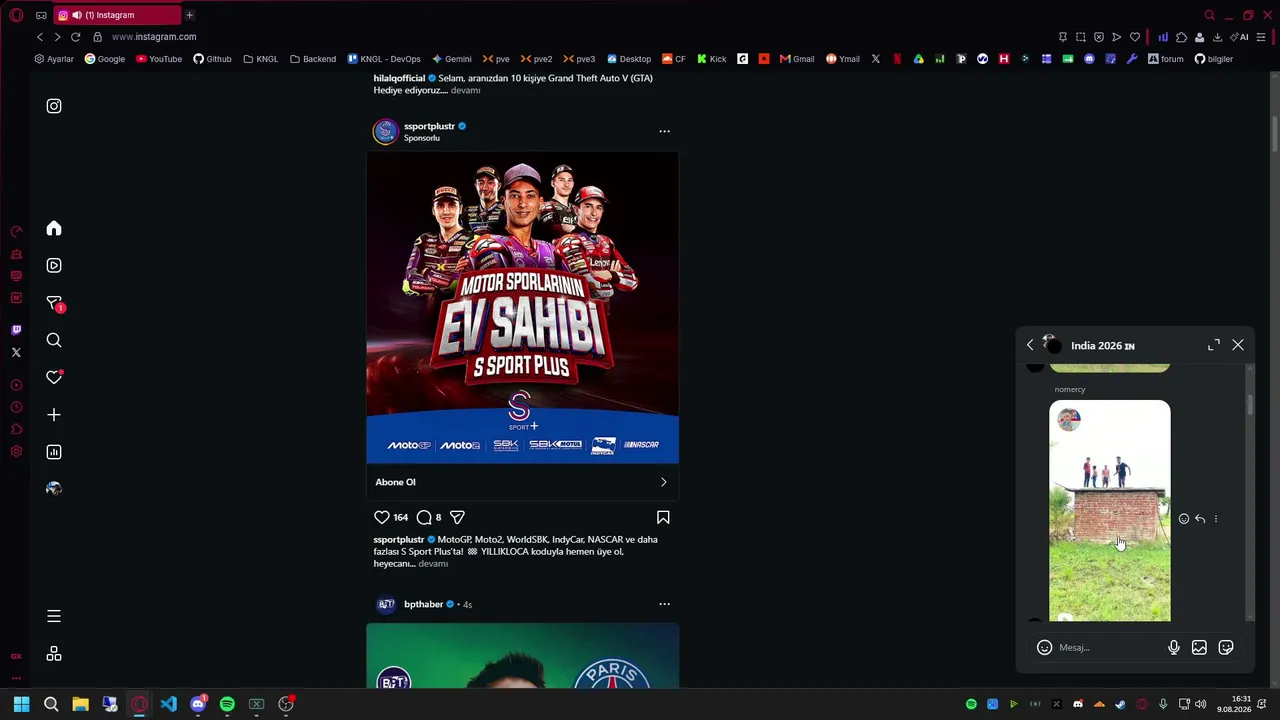Open Spotify from the taskbar
Image resolution: width=1280 pixels, height=720 pixels.
point(227,704)
